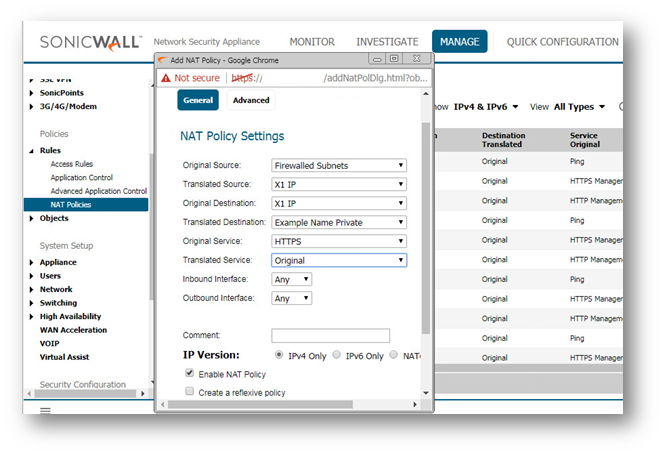Click the dialog address bar URL
665x456 pixels.
click(x=329, y=78)
